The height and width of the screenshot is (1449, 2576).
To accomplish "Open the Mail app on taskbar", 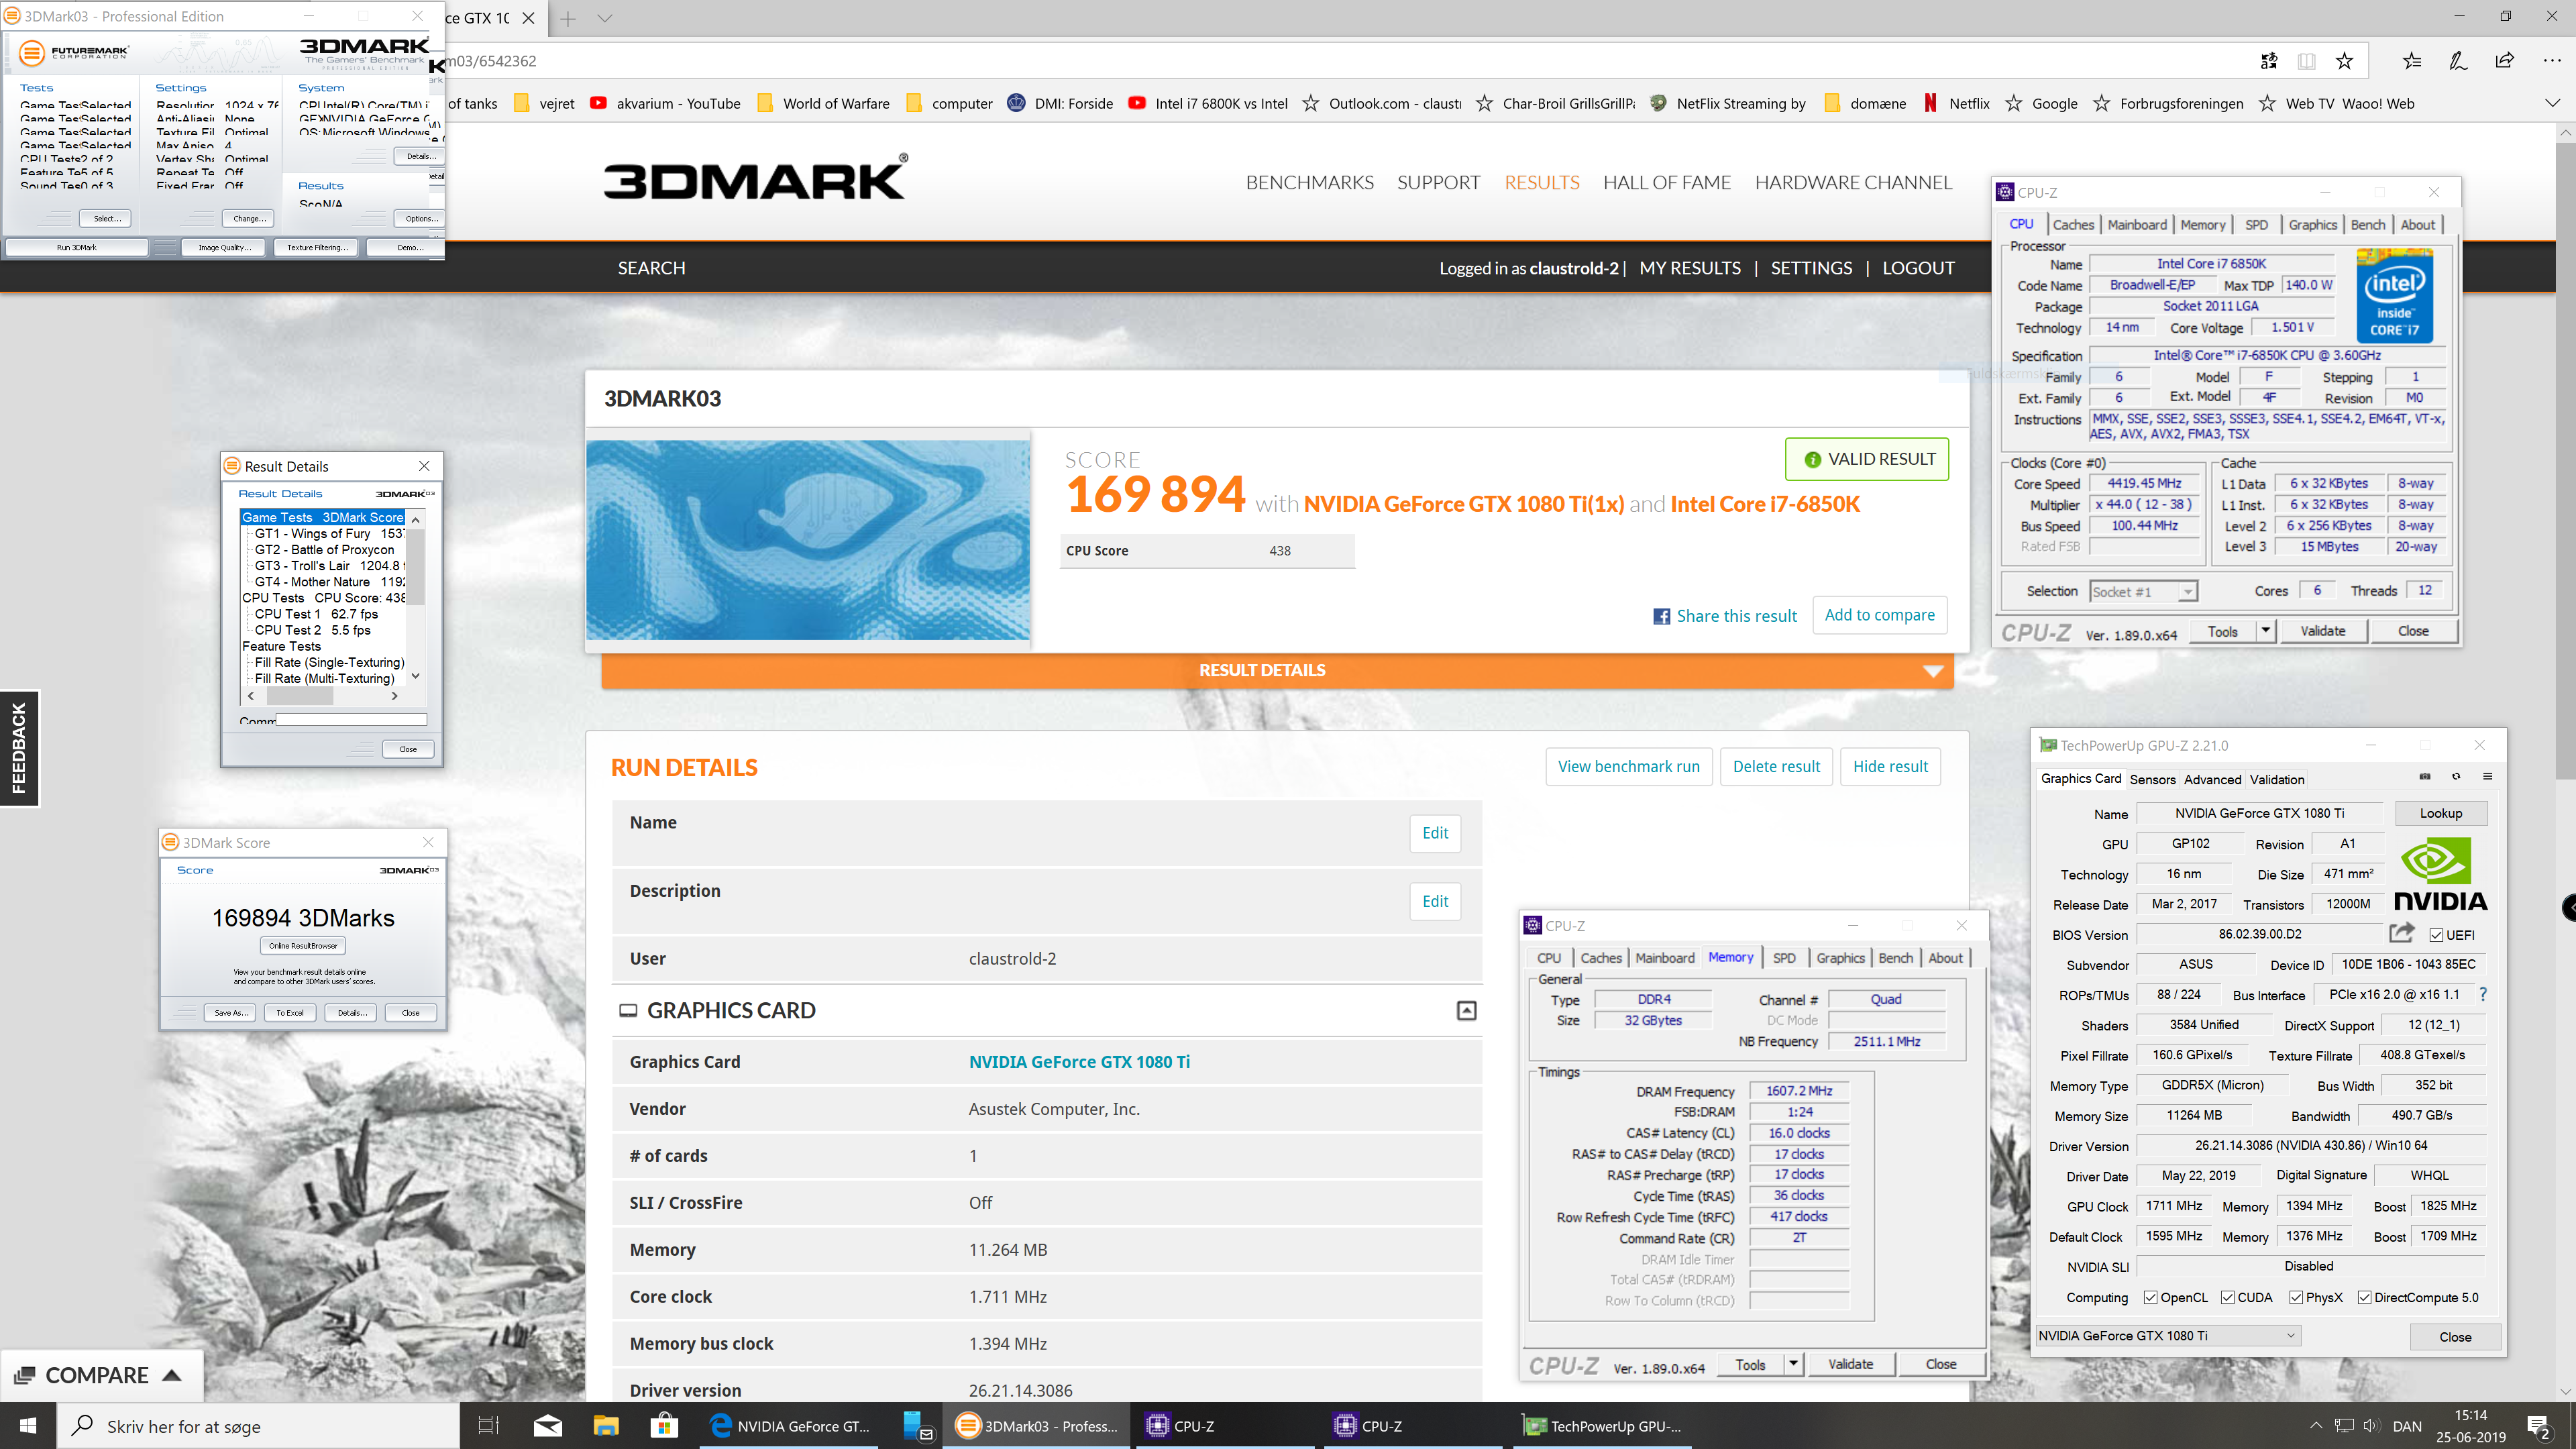I will click(x=547, y=1426).
